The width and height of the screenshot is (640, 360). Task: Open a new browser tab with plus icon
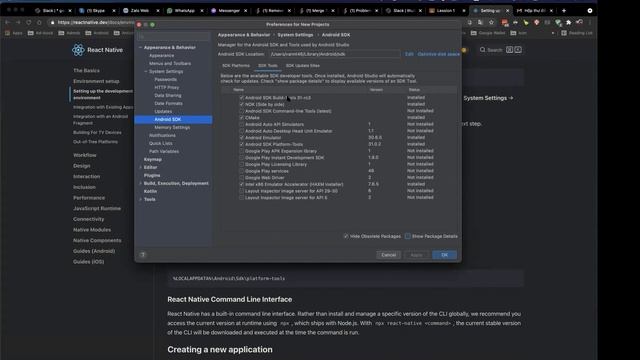pos(564,10)
